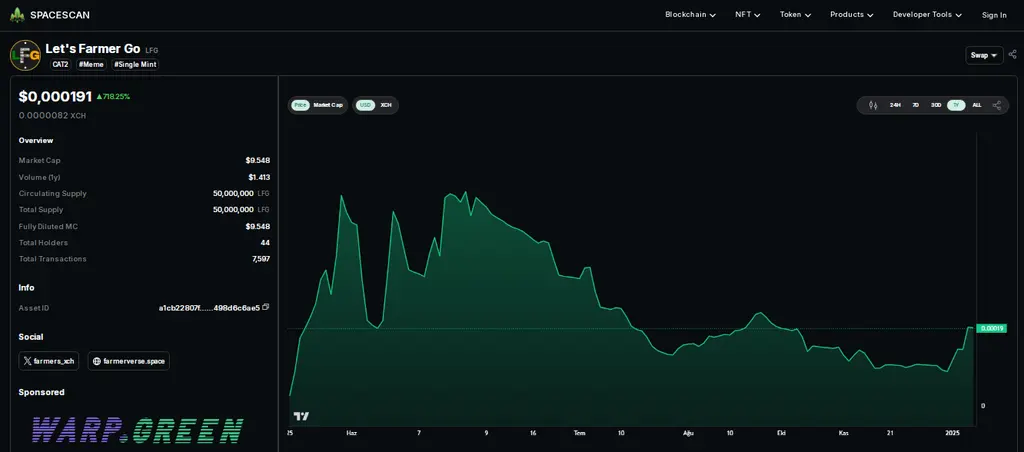Click the #Single Mint tag
Viewport: 1024px width, 452px height.
(x=135, y=65)
